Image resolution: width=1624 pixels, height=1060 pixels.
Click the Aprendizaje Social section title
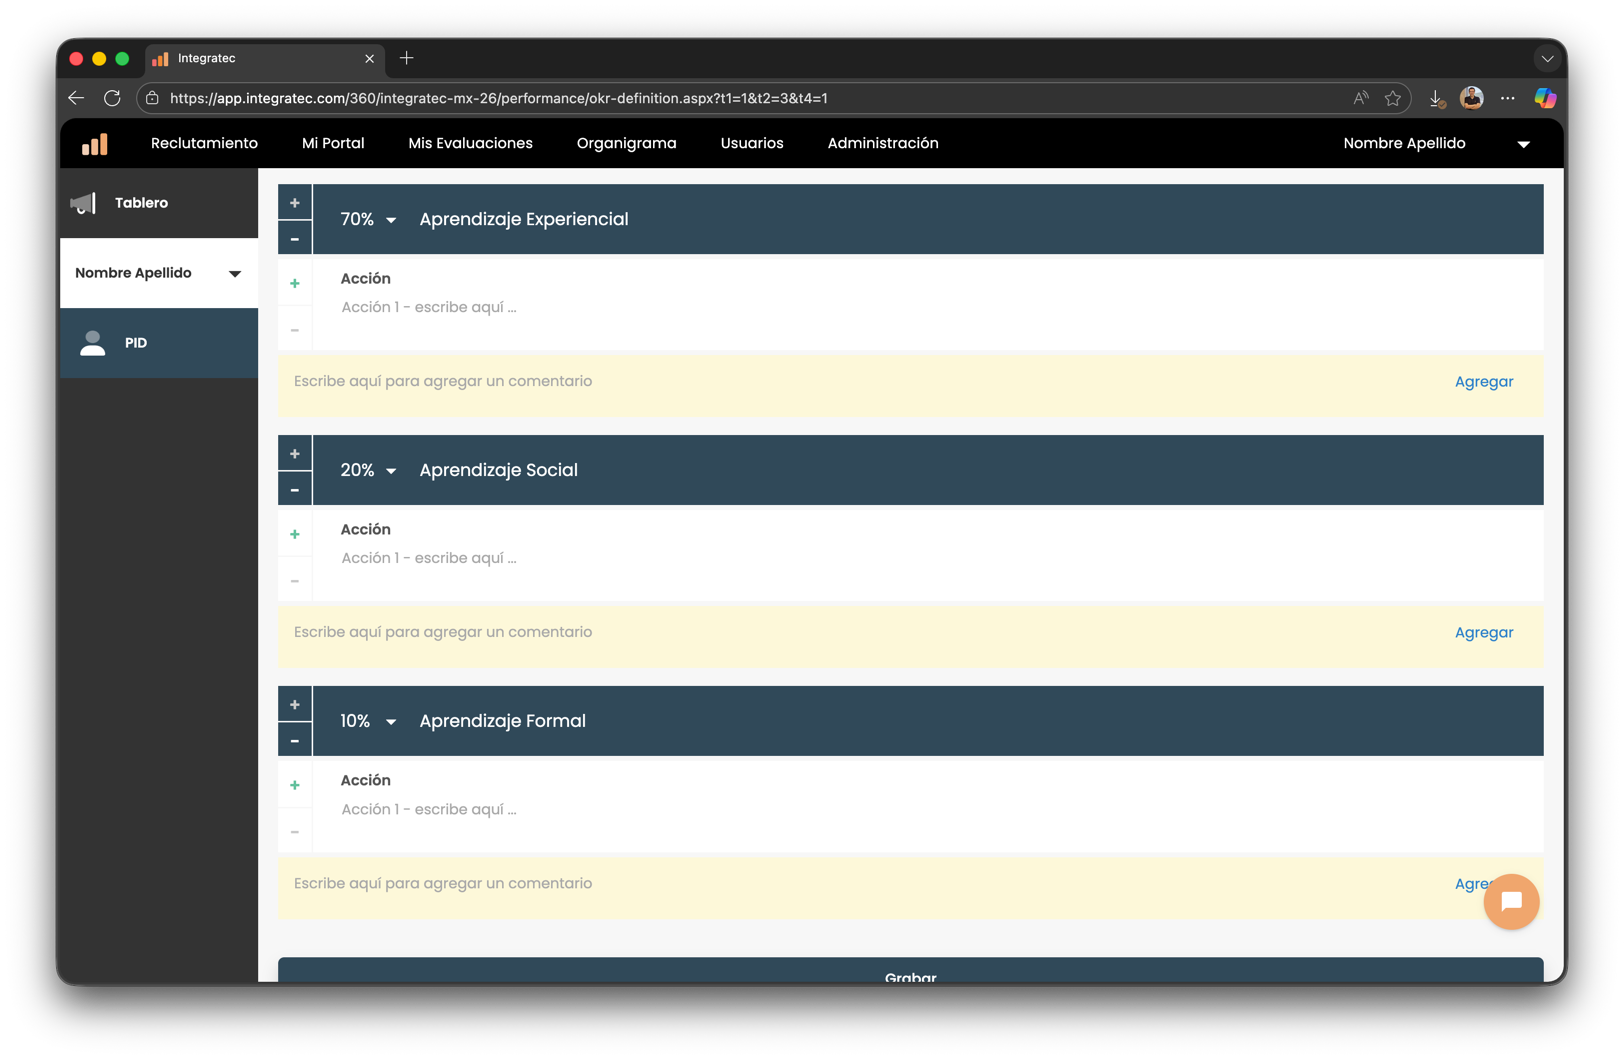(x=499, y=471)
